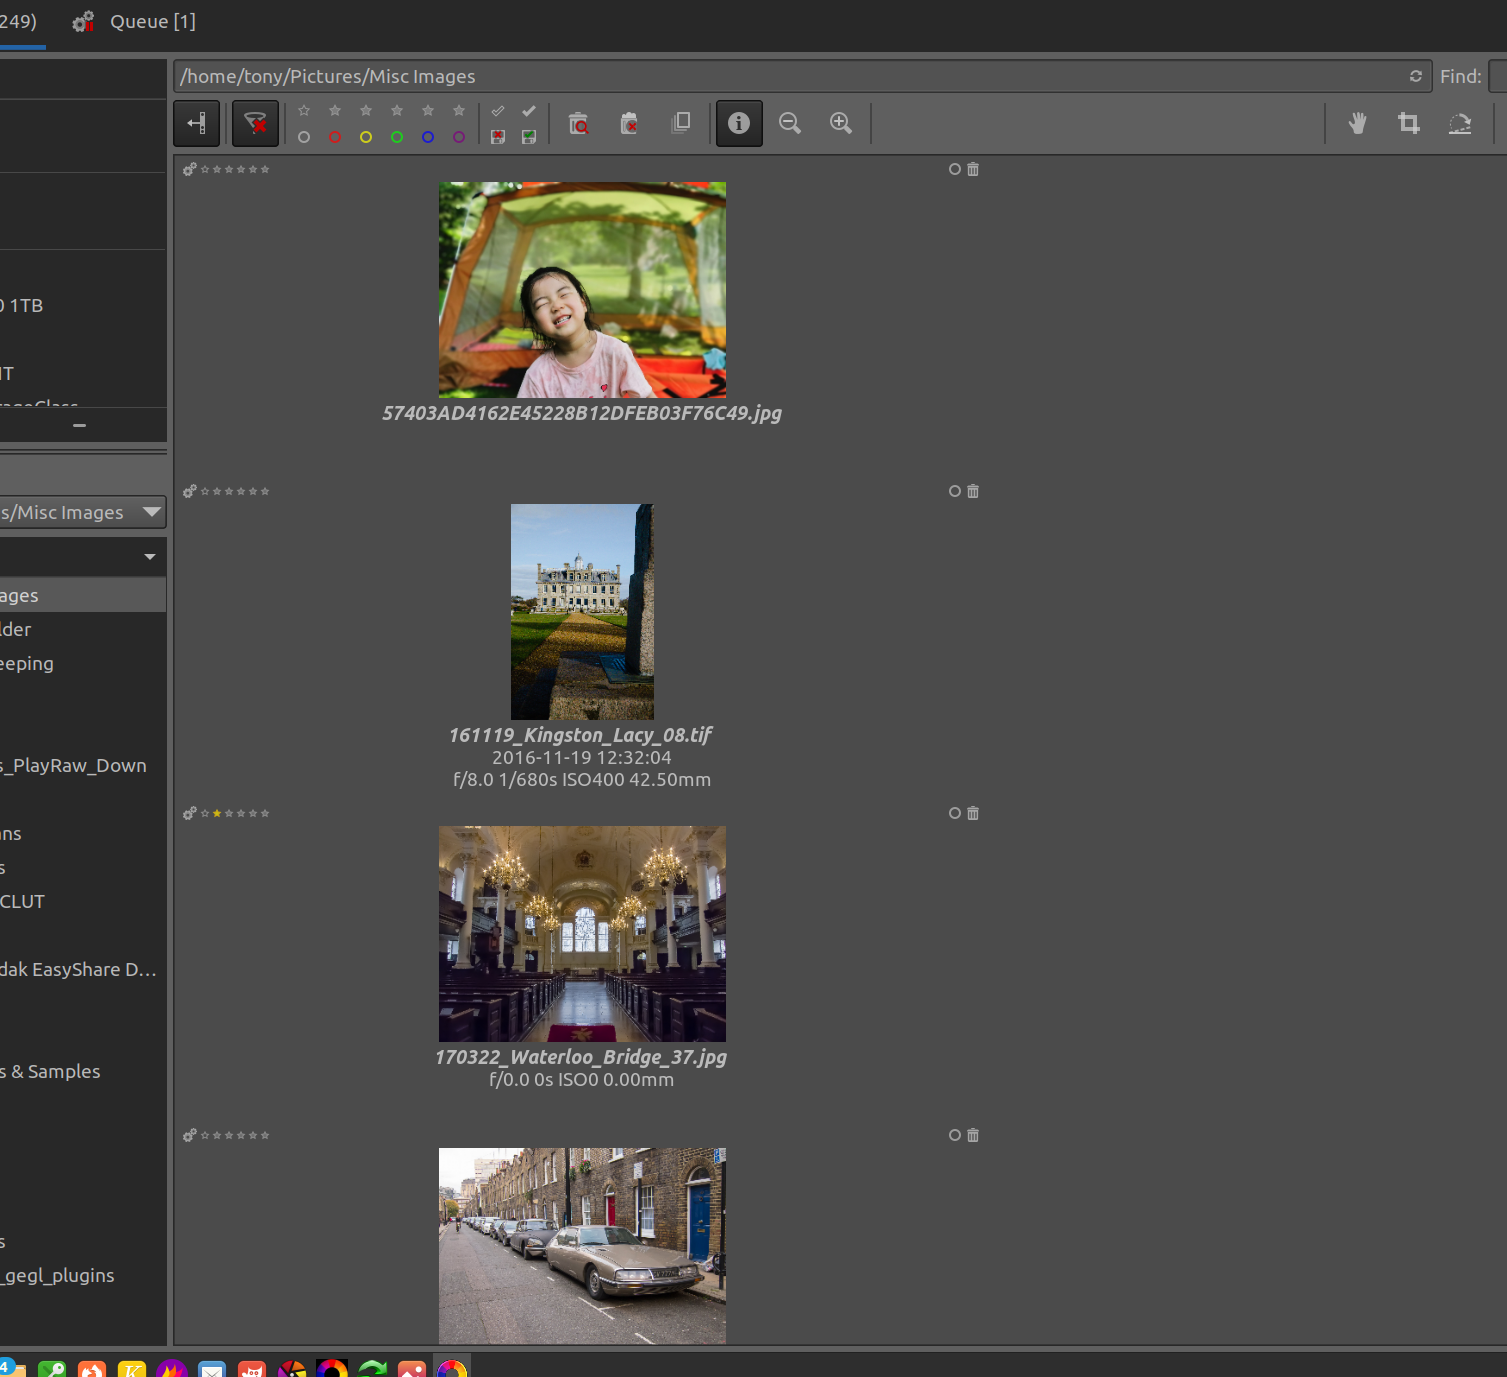Zoom in on the thumbnails
The image size is (1507, 1377).
(841, 123)
